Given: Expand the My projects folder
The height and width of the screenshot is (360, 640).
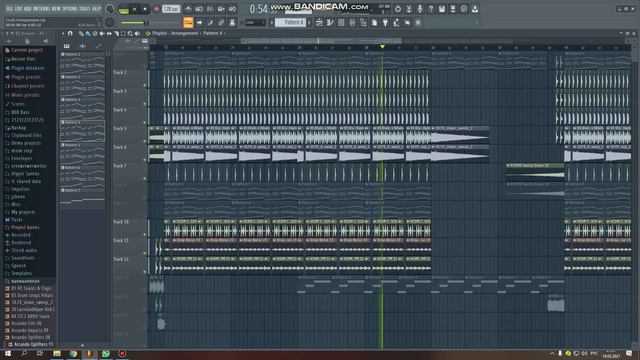Looking at the screenshot, I should [23, 212].
